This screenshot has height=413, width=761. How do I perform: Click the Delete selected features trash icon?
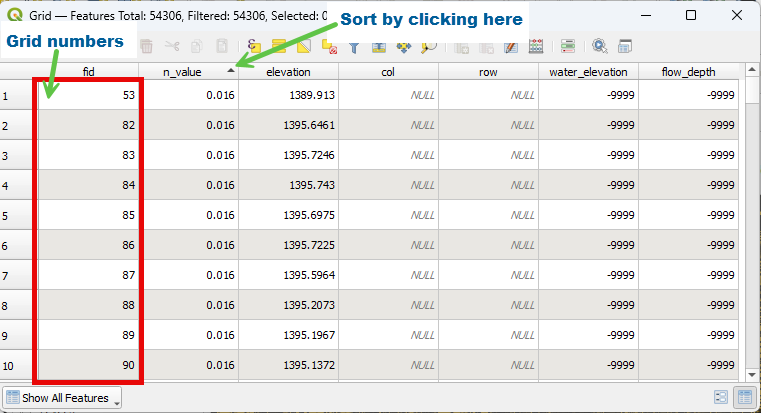tap(147, 46)
